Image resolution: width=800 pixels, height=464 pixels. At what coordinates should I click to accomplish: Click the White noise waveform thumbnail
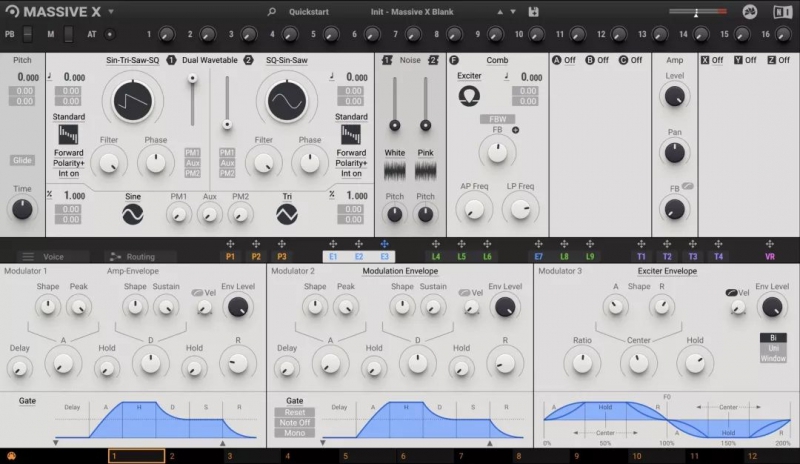[394, 170]
